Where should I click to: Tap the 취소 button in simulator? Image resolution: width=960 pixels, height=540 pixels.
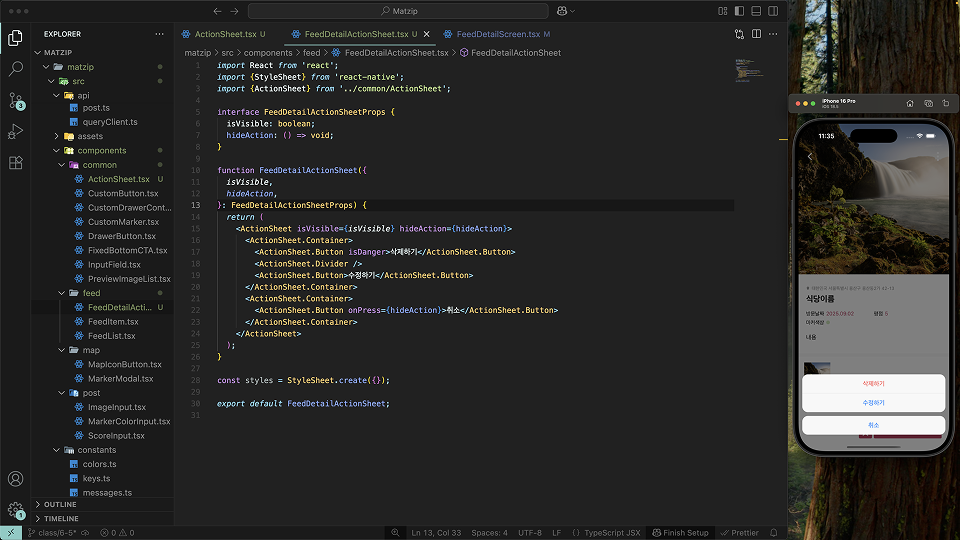click(873, 425)
